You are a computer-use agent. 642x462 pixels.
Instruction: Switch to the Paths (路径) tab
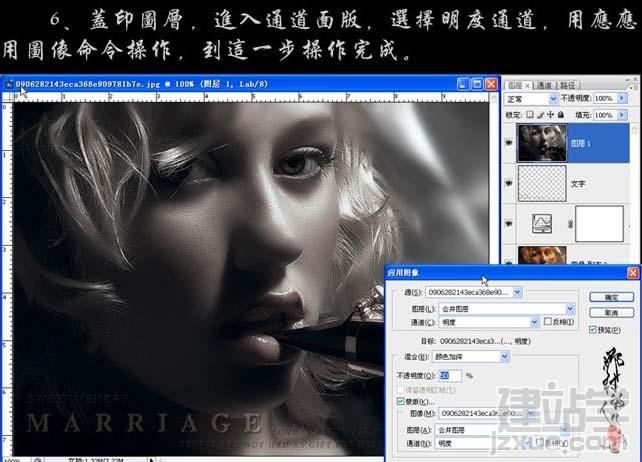(x=567, y=85)
